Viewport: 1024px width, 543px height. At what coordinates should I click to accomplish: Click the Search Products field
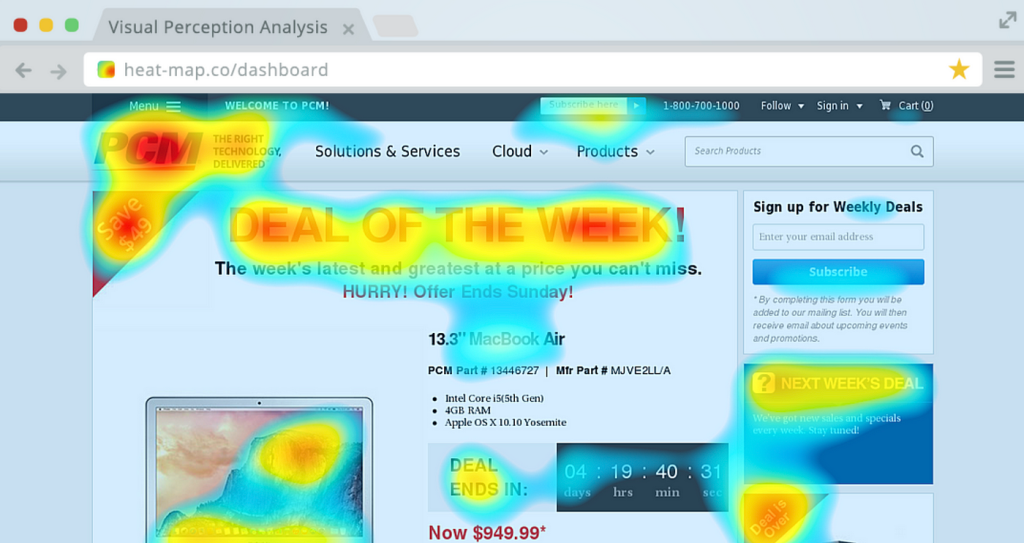(808, 152)
